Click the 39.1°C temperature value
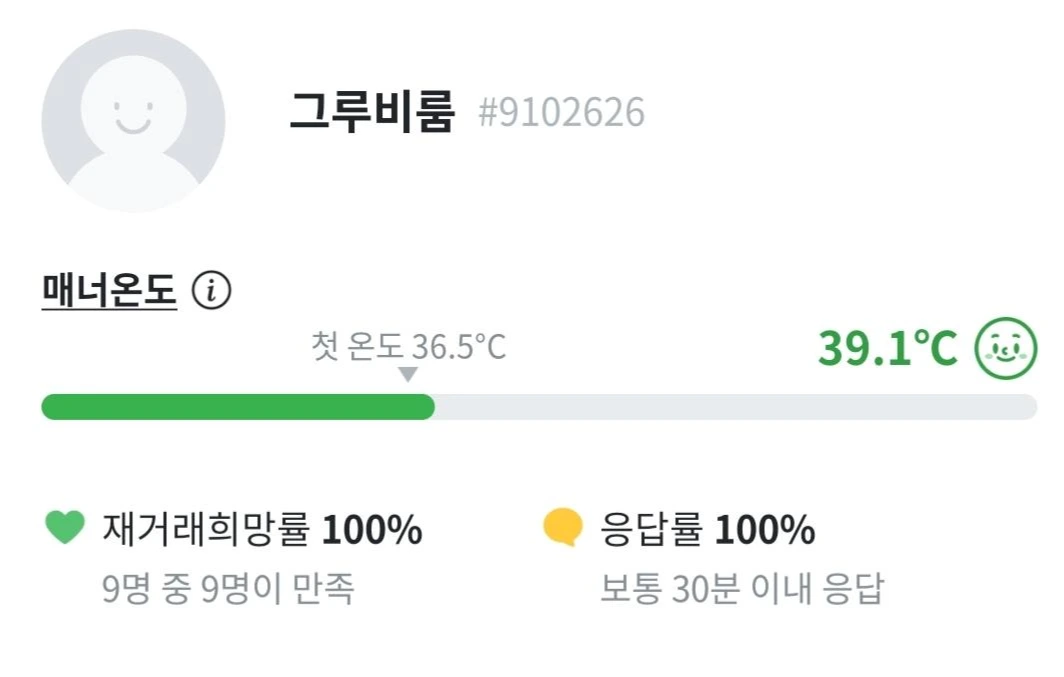1064x677 pixels. pos(887,348)
